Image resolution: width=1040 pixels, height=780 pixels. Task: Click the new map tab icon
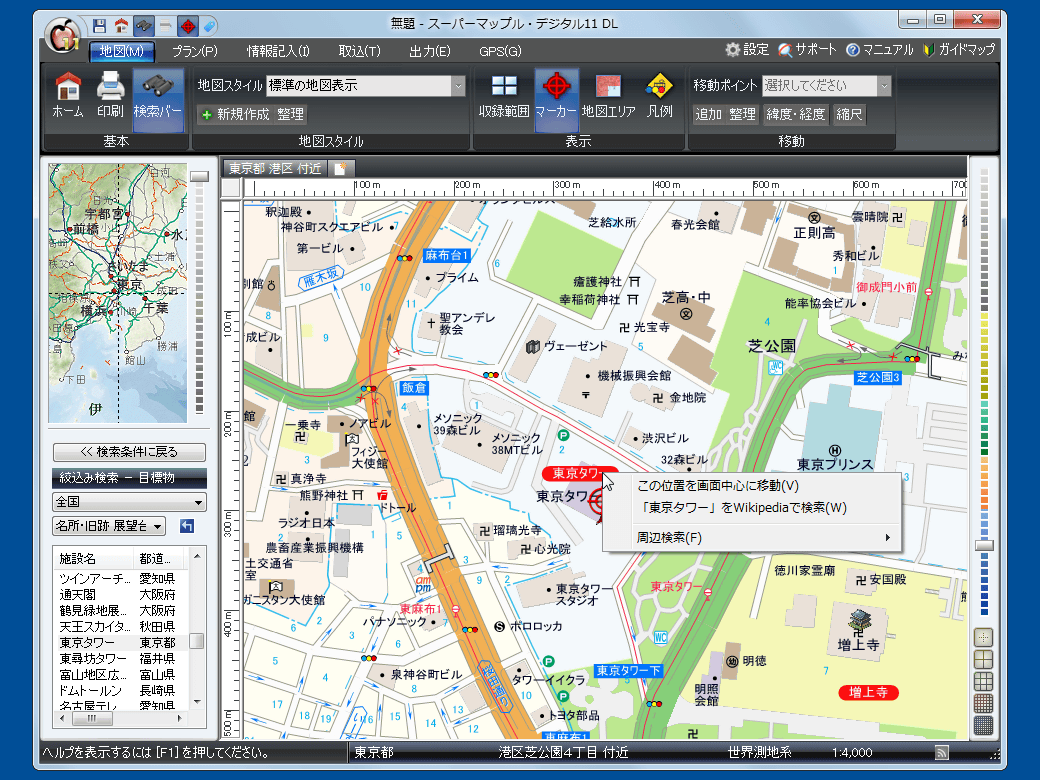(340, 168)
